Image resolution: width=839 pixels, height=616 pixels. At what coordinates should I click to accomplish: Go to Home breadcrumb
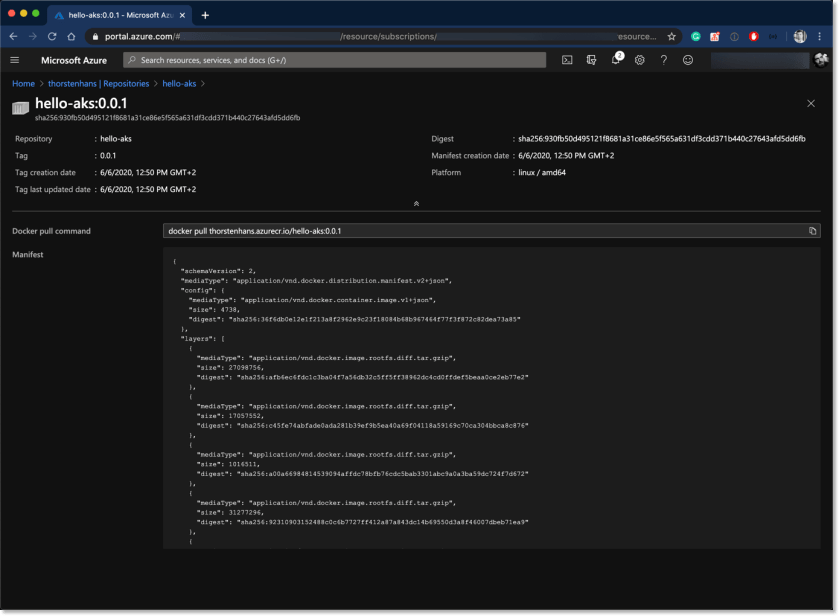click(x=24, y=83)
